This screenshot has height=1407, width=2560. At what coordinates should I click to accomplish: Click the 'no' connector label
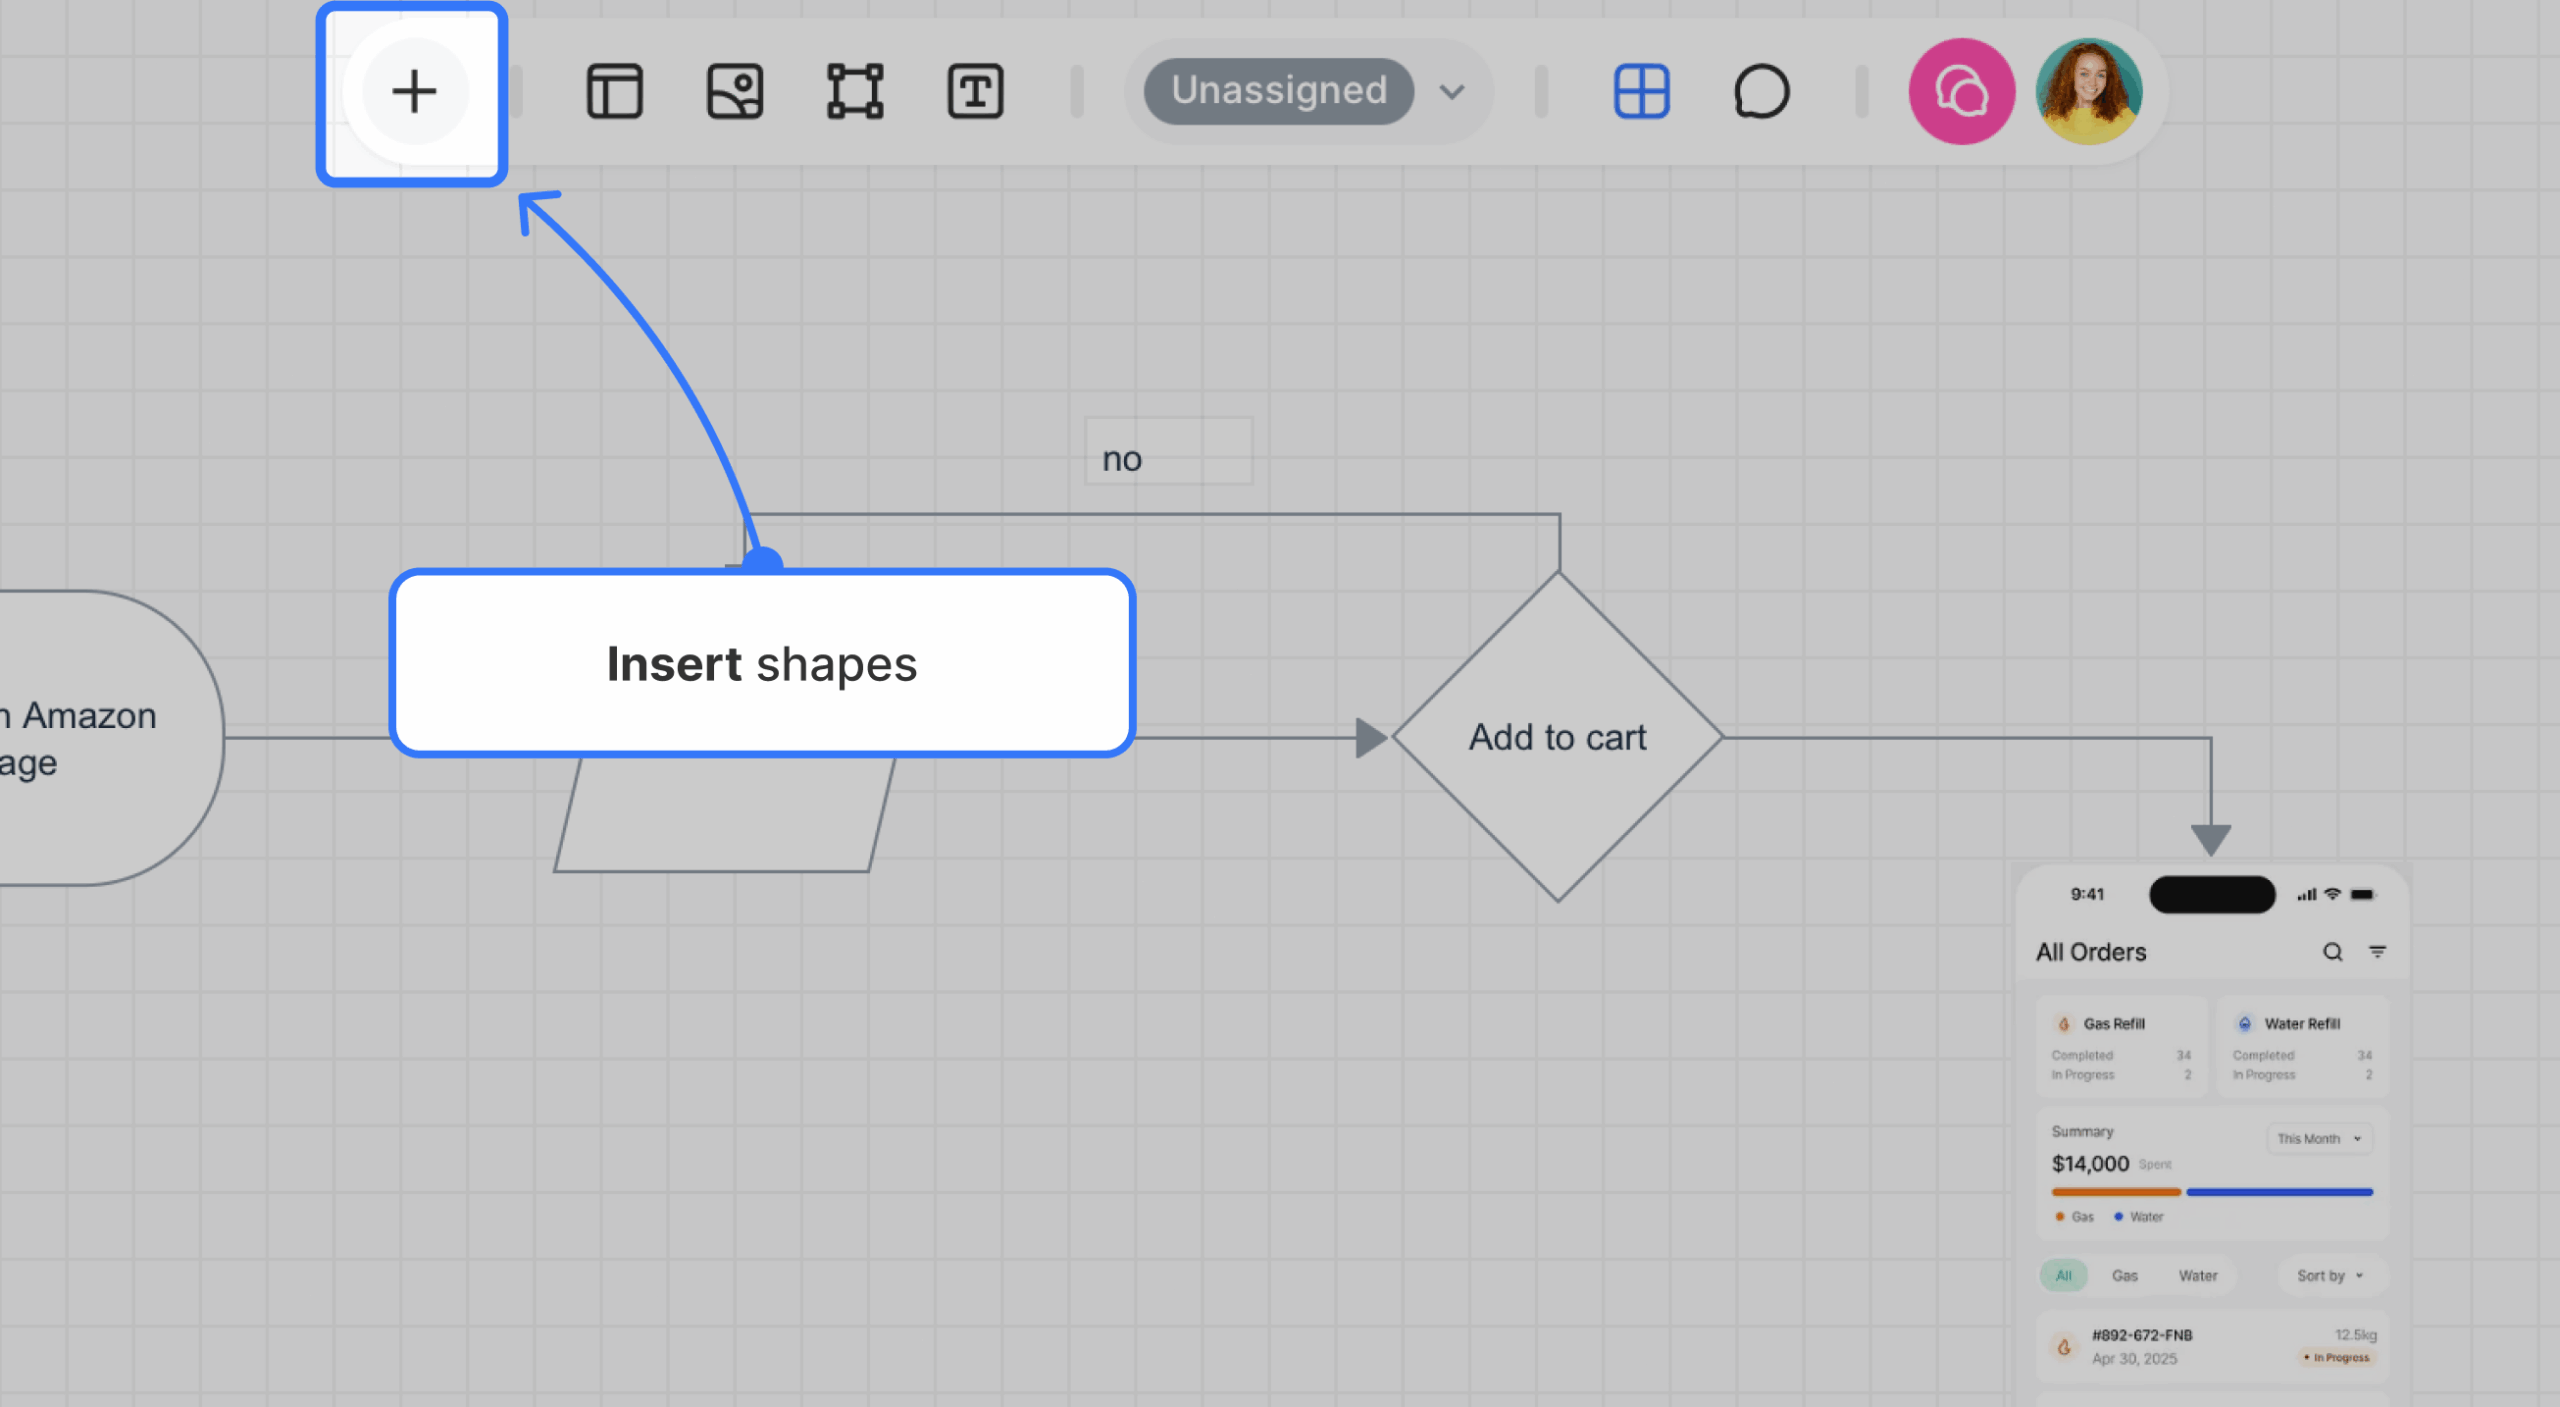click(1168, 452)
